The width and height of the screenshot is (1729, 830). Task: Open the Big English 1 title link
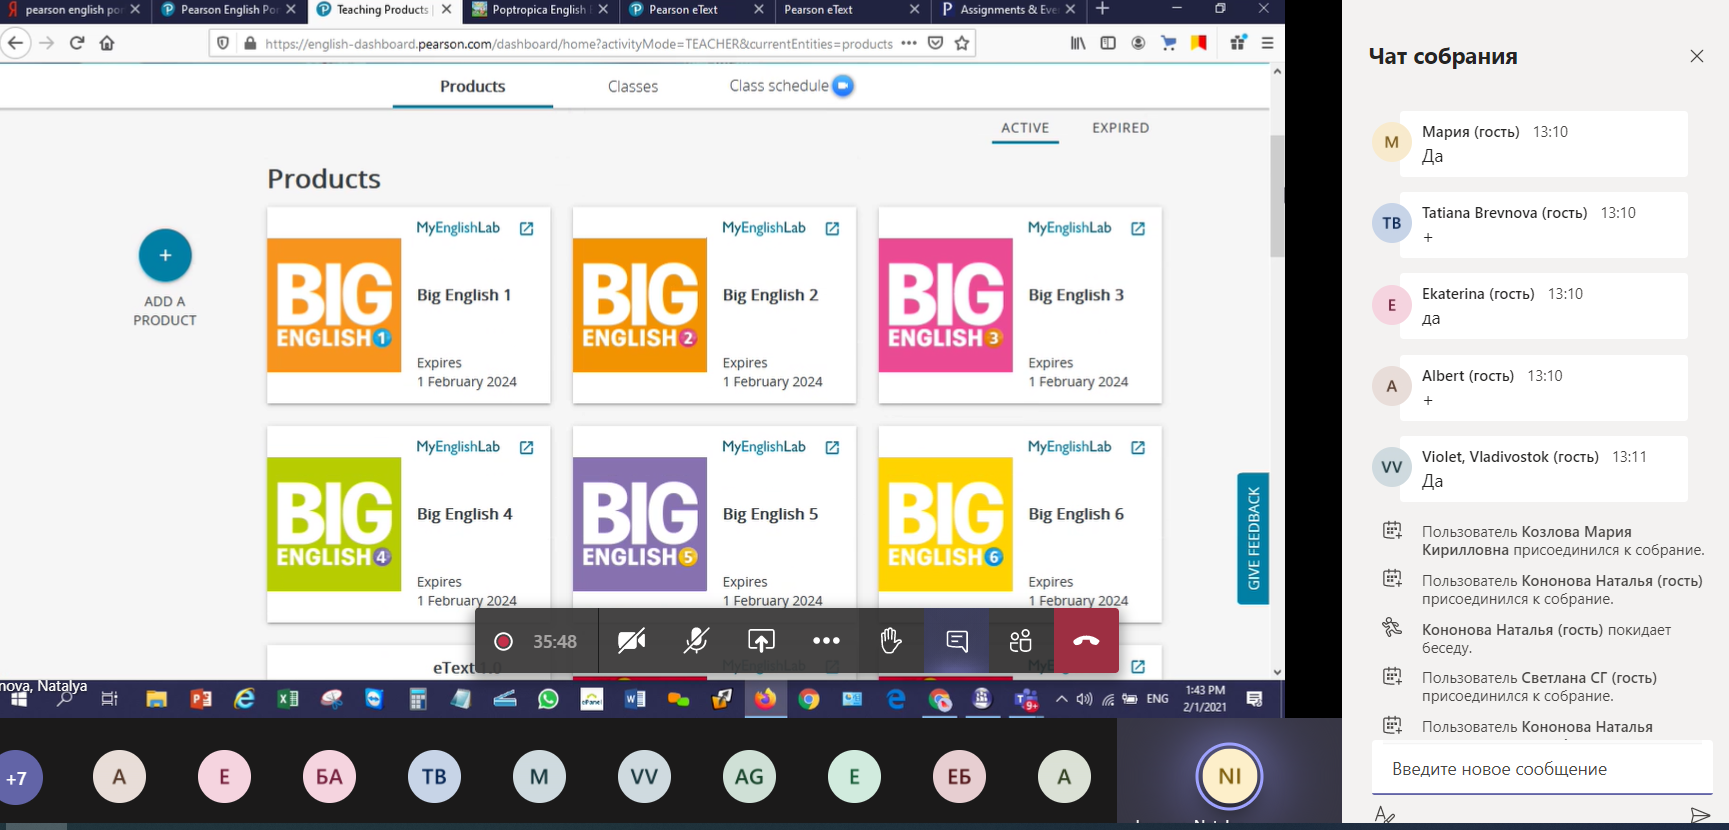pyautogui.click(x=464, y=295)
